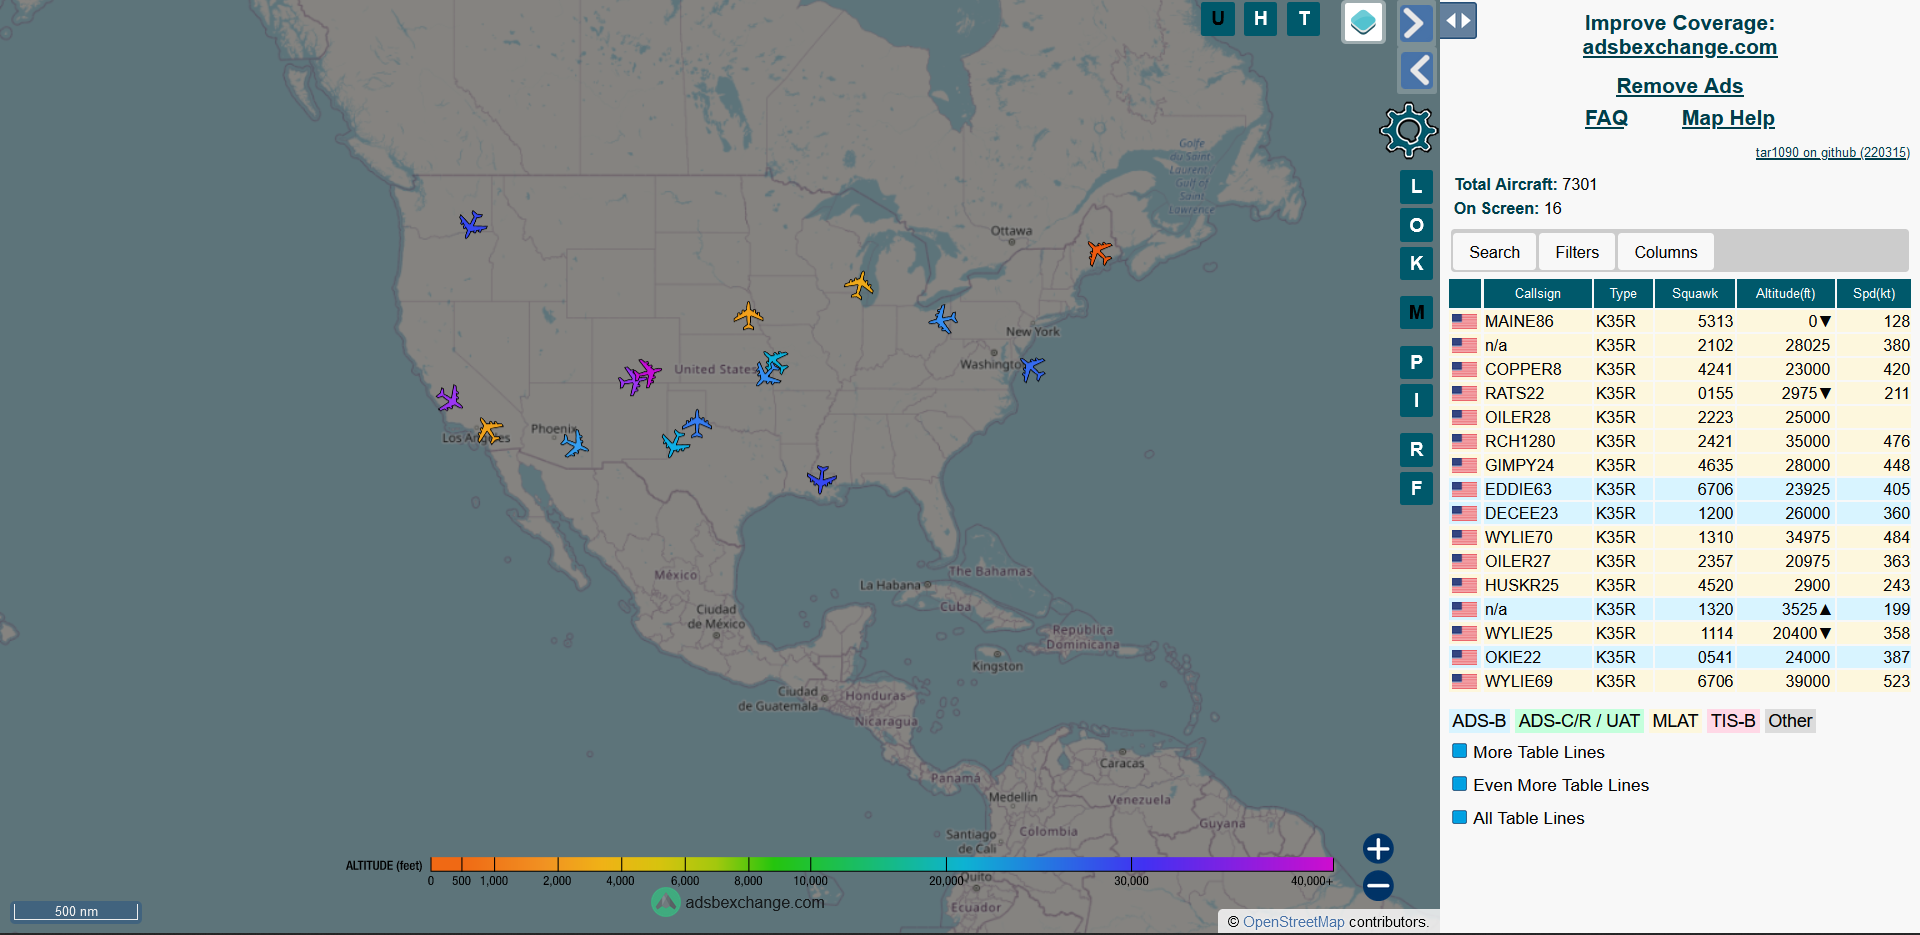Select the DECEE23 table row
Viewport: 1920px width, 935px height.
click(x=1680, y=513)
